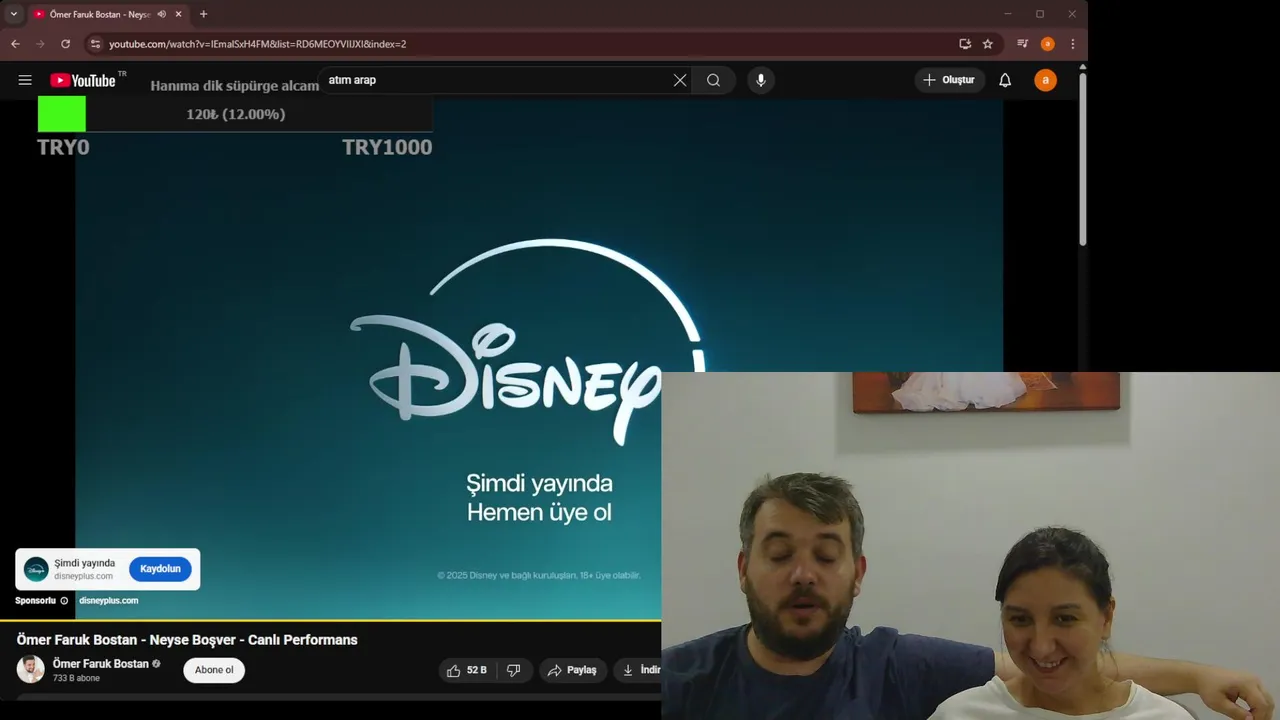Share the video with Paylaş
The image size is (1280, 720).
(572, 670)
